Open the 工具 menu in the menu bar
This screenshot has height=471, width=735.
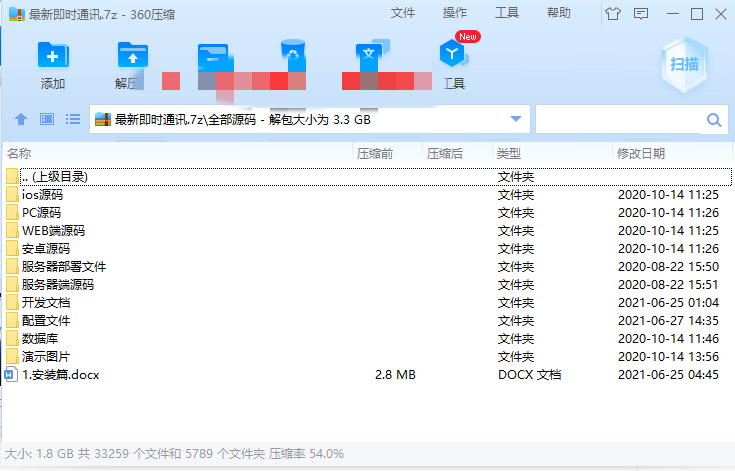click(507, 13)
